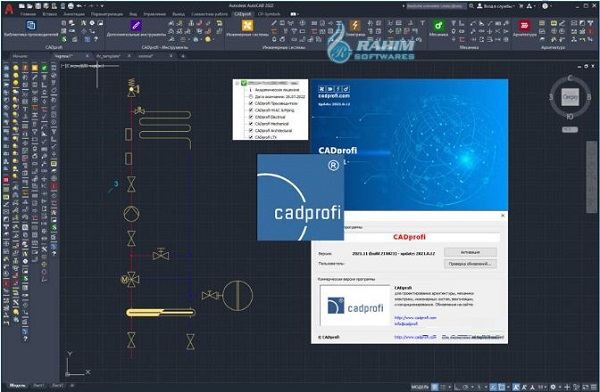
Task: Uncheck CADprofi HVAC & Piping checkbox
Action: [x=251, y=110]
